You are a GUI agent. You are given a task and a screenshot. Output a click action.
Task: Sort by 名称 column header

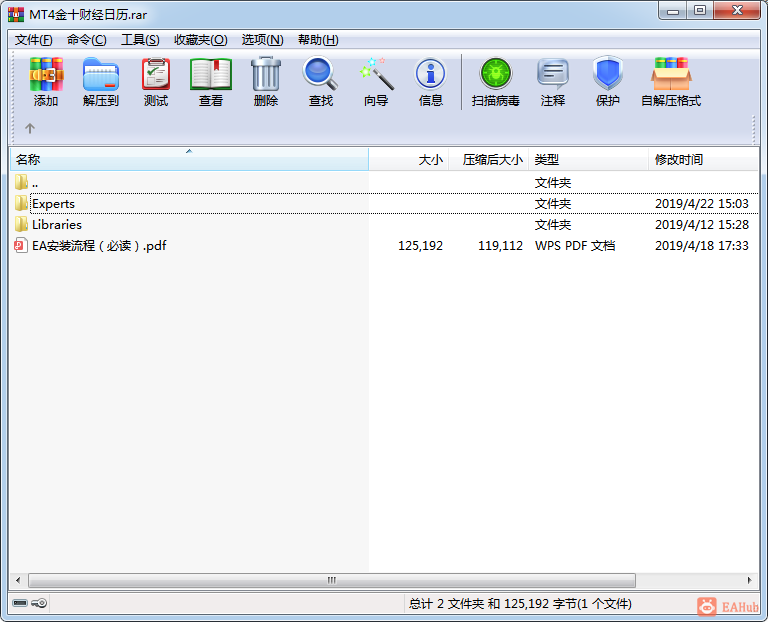pyautogui.click(x=189, y=160)
